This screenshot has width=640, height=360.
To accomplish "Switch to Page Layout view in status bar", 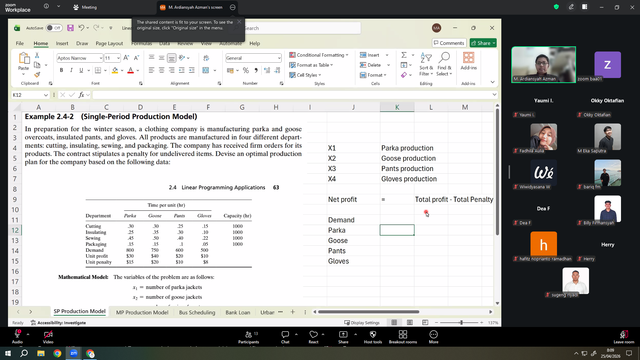I will pos(409,322).
